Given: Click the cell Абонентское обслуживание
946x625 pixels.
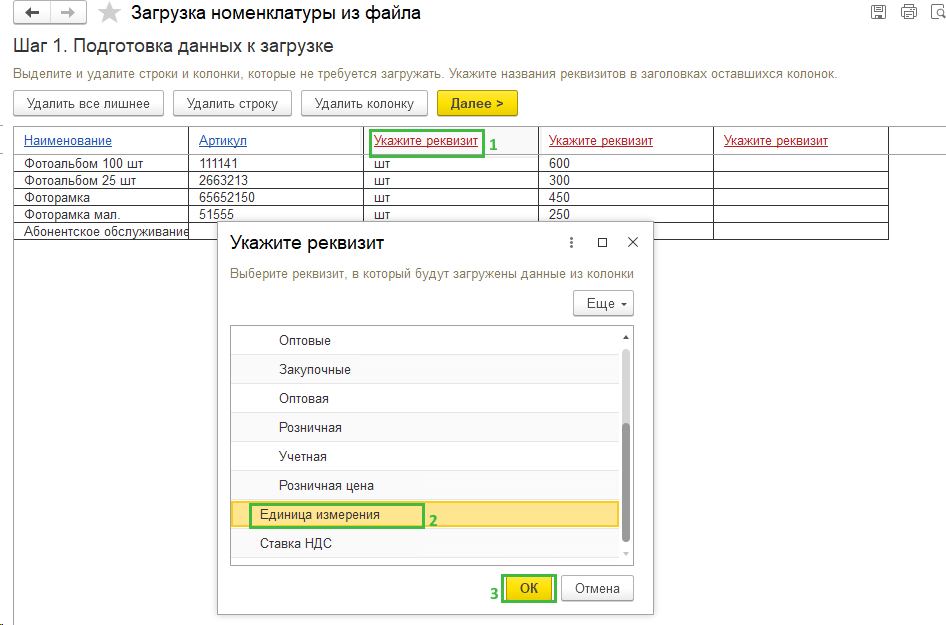Looking at the screenshot, I should point(101,231).
